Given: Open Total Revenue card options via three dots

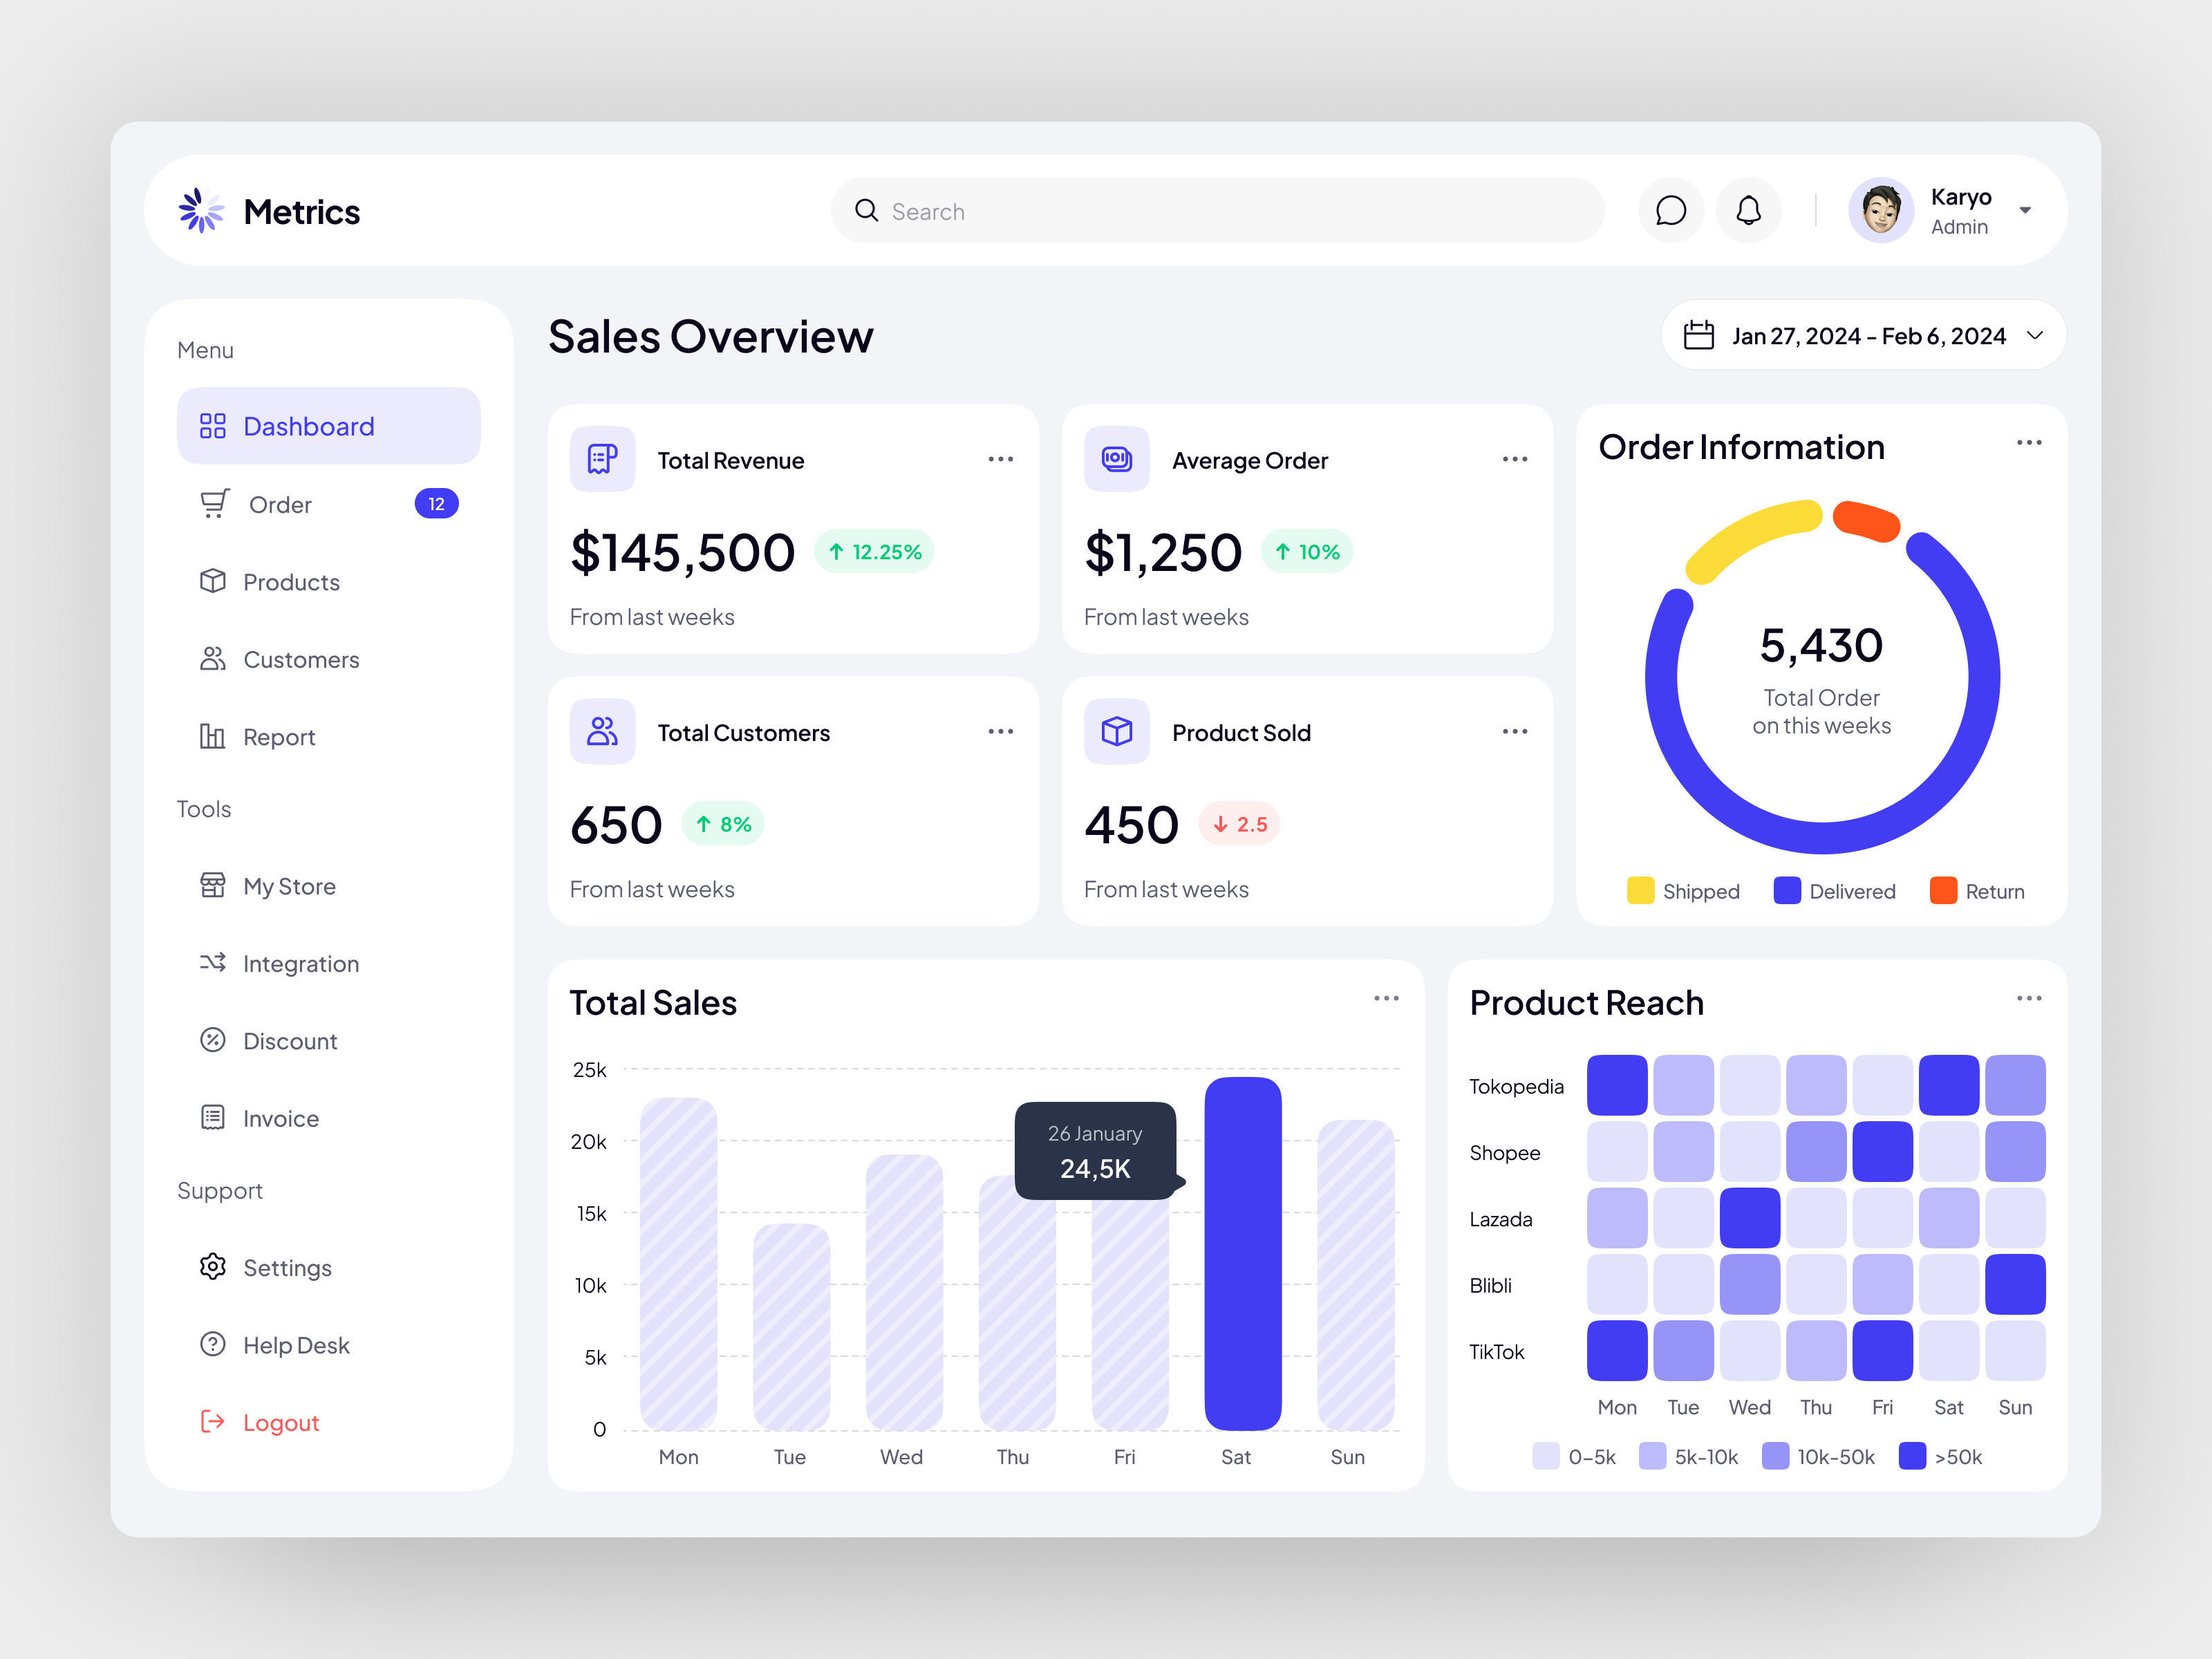Looking at the screenshot, I should pos(1001,458).
